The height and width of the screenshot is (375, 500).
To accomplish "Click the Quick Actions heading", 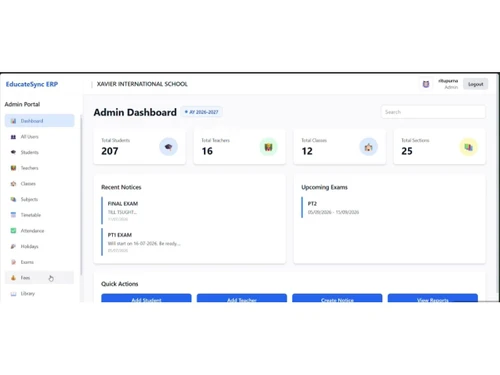I will [x=120, y=284].
